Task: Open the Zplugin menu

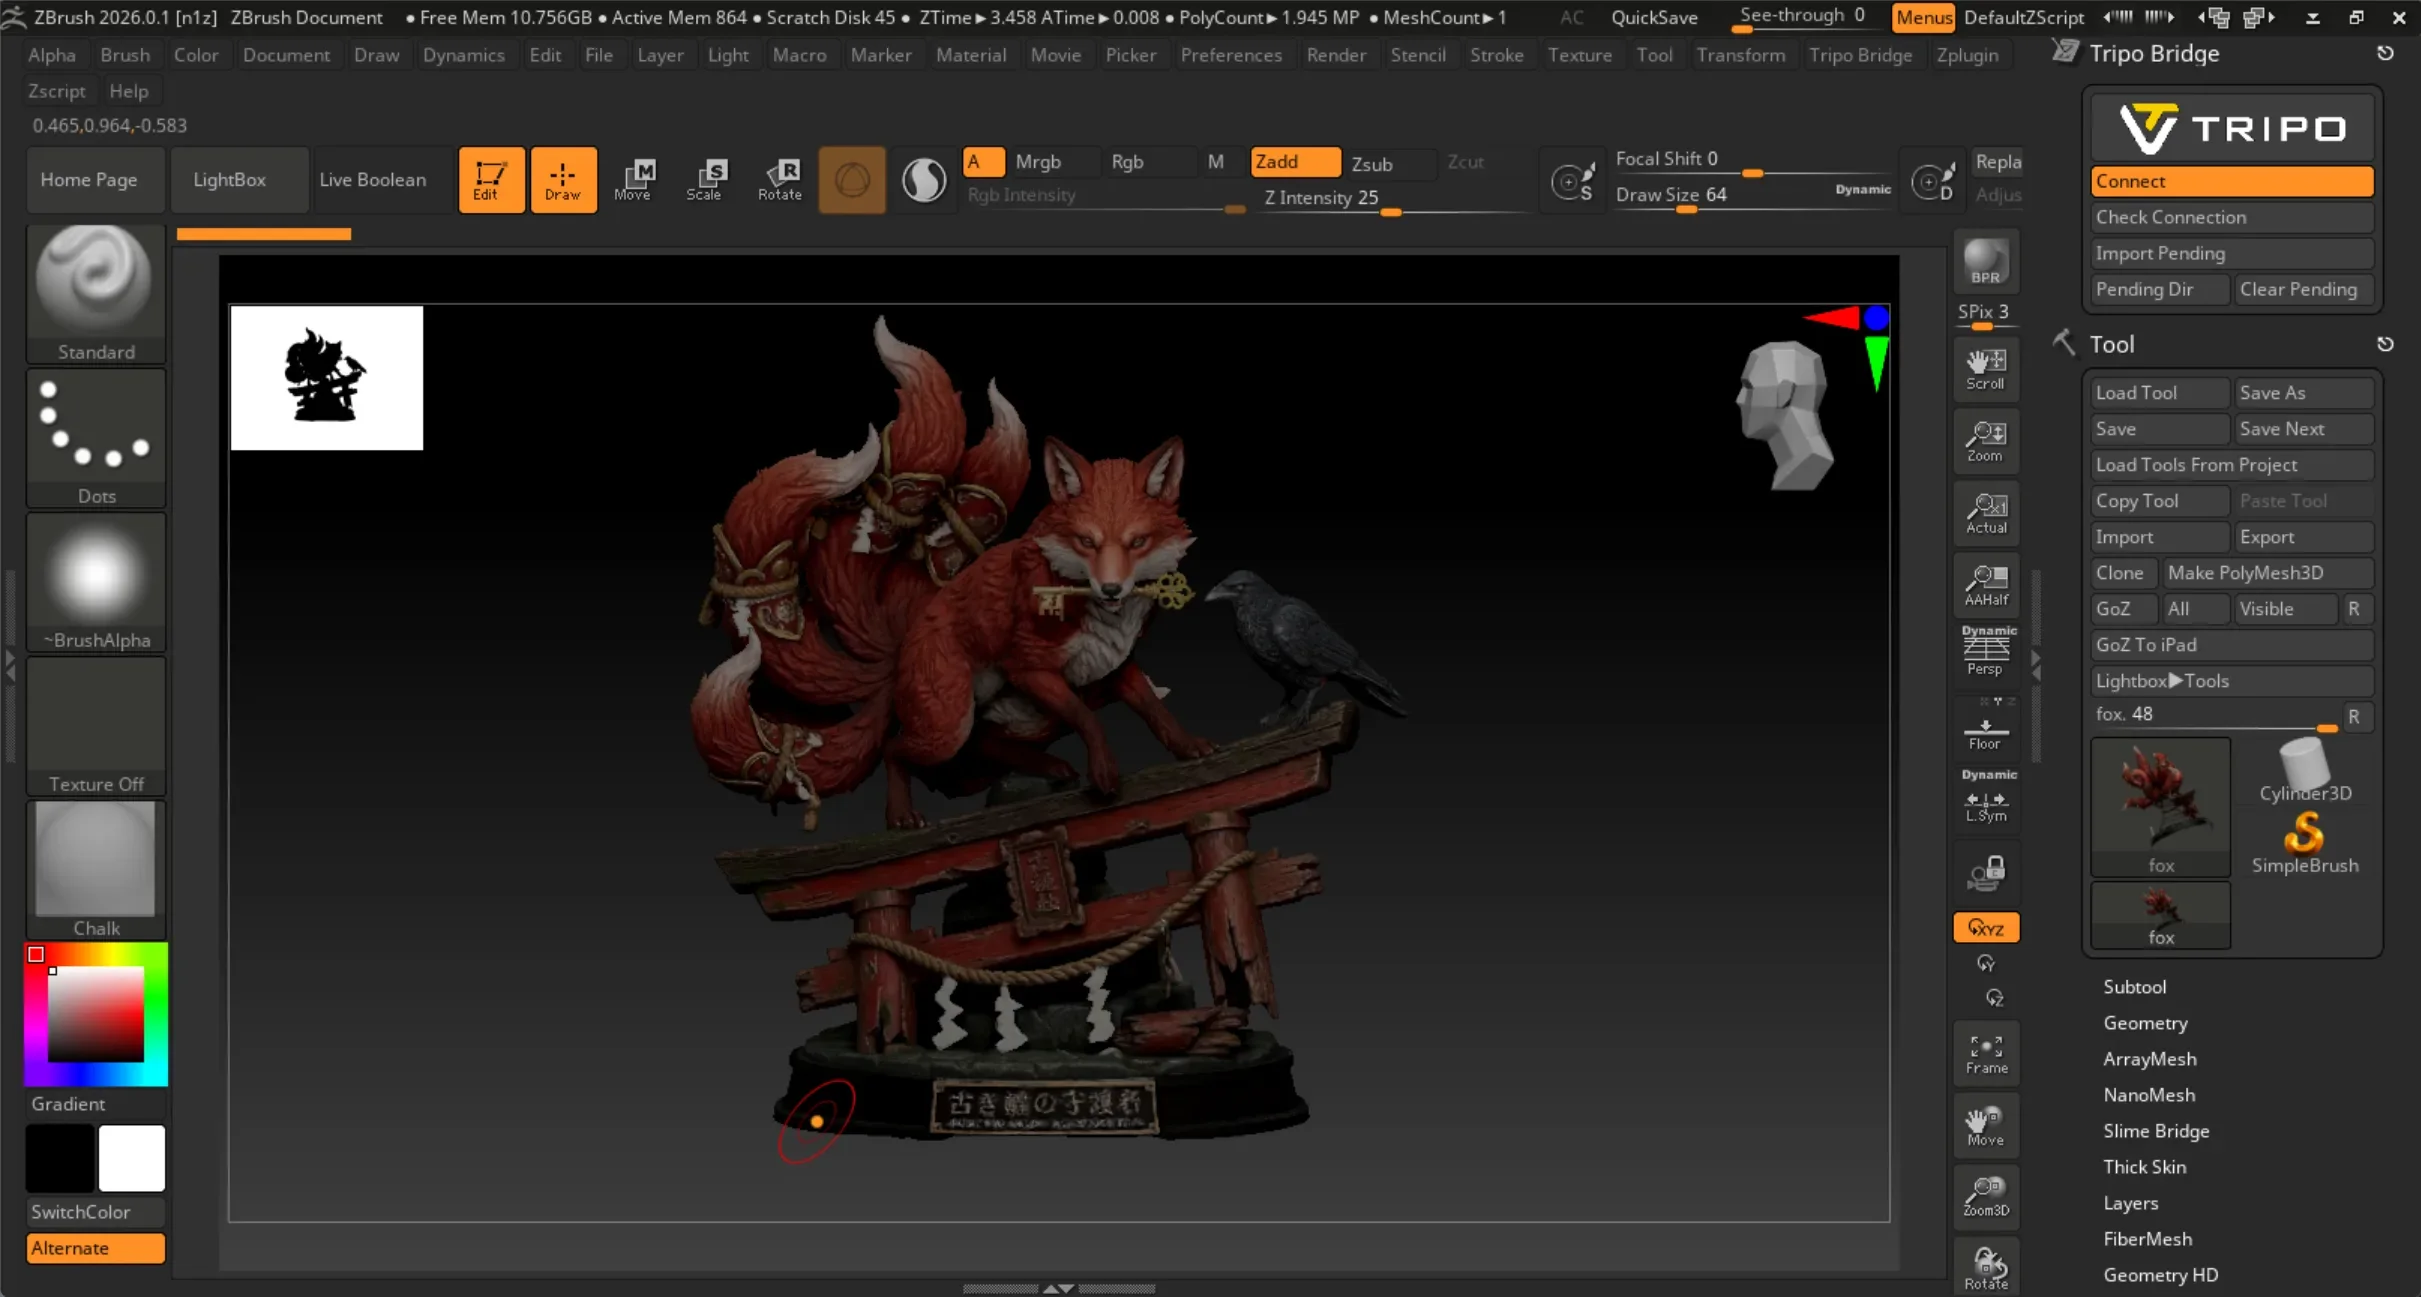Action: 1967,55
